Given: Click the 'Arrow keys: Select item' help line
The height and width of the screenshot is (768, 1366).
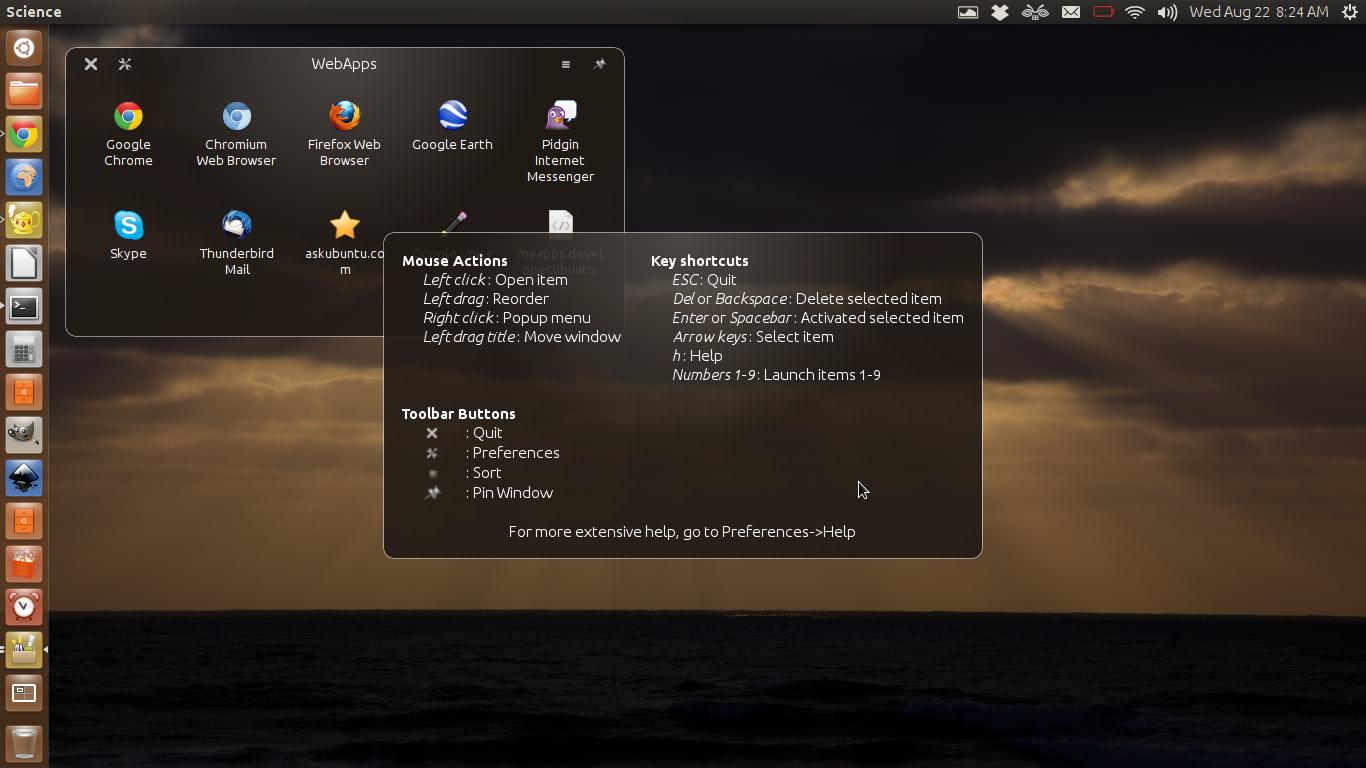Looking at the screenshot, I should click(753, 337).
